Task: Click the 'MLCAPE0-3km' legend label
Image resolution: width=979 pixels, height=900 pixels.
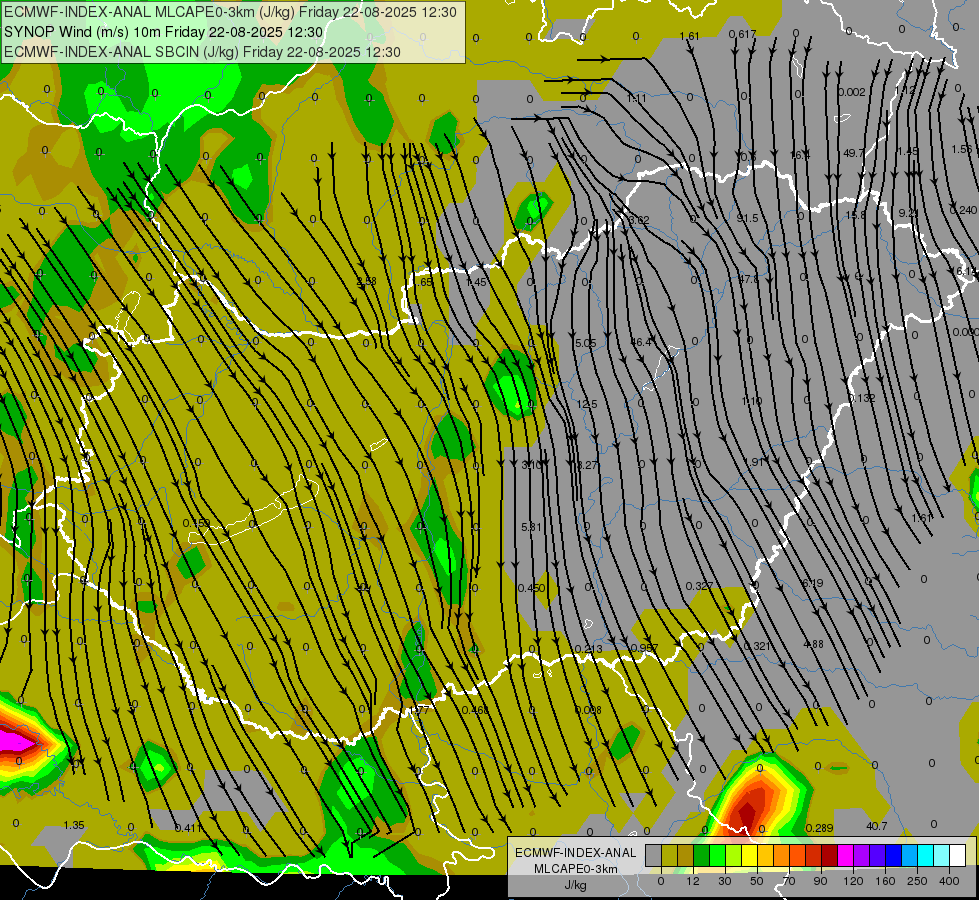Action: coord(576,869)
